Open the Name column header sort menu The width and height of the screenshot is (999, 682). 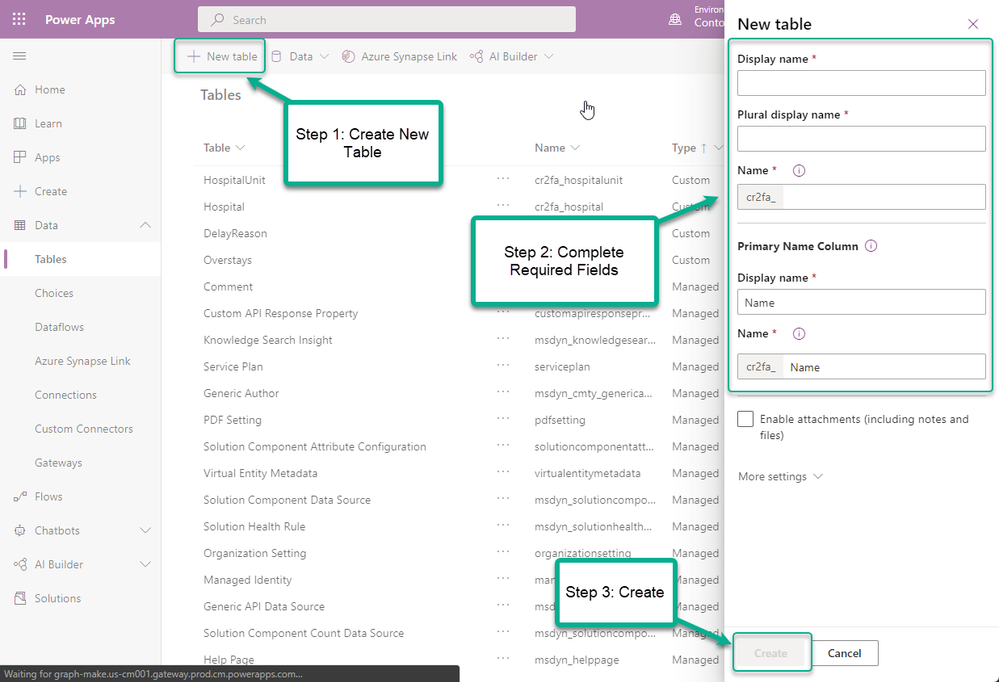(x=575, y=148)
